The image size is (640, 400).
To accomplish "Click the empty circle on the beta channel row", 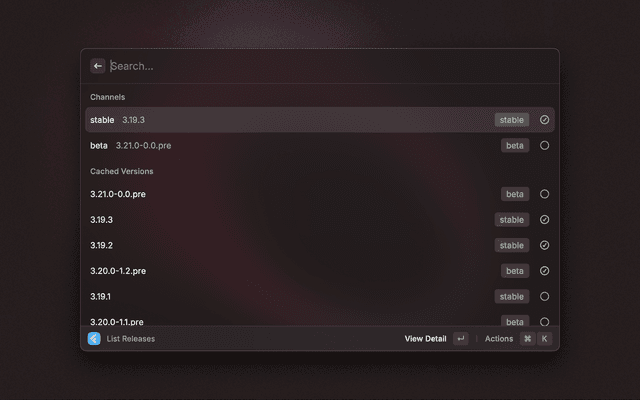I will point(544,145).
